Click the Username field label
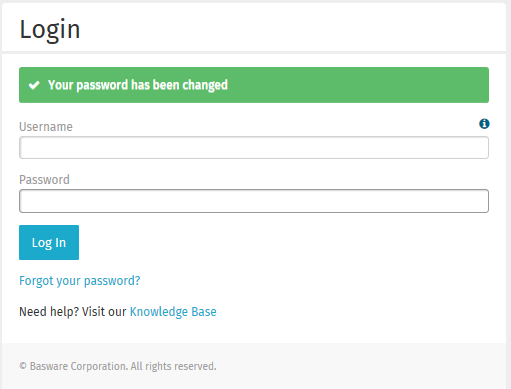 click(46, 127)
